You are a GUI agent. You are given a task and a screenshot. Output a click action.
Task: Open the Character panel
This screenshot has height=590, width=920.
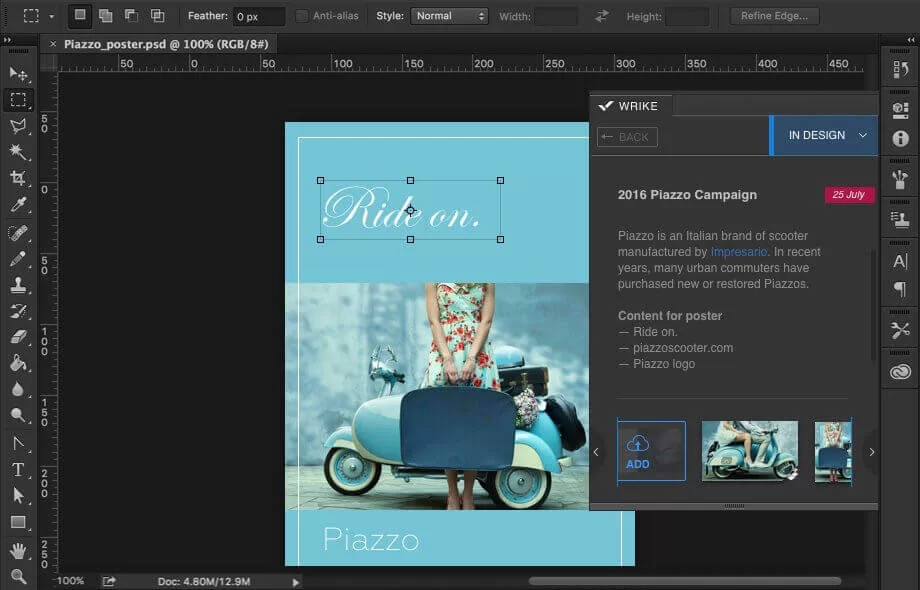(899, 262)
